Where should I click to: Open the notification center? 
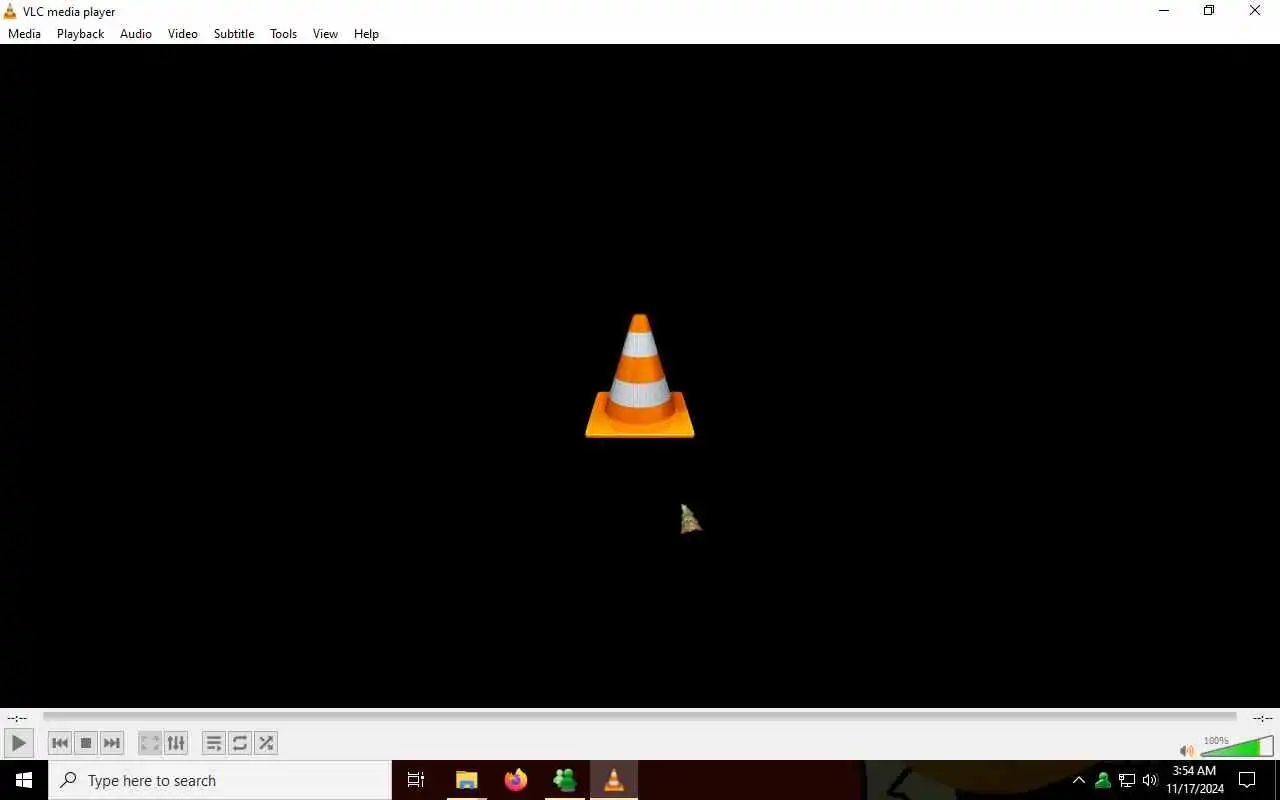(1247, 780)
